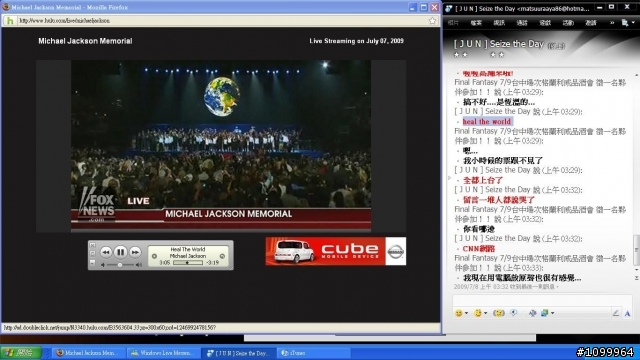Click the globe-like icon in chat toolbar
The height and width of the screenshot is (360, 640).
pos(532,313)
